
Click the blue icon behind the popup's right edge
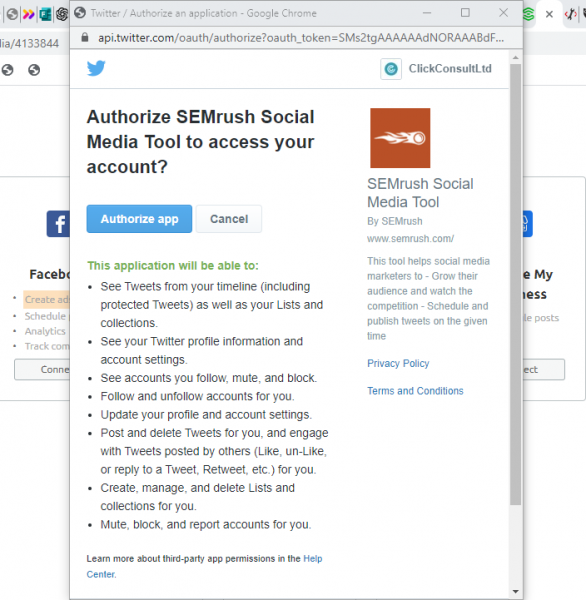click(x=528, y=224)
